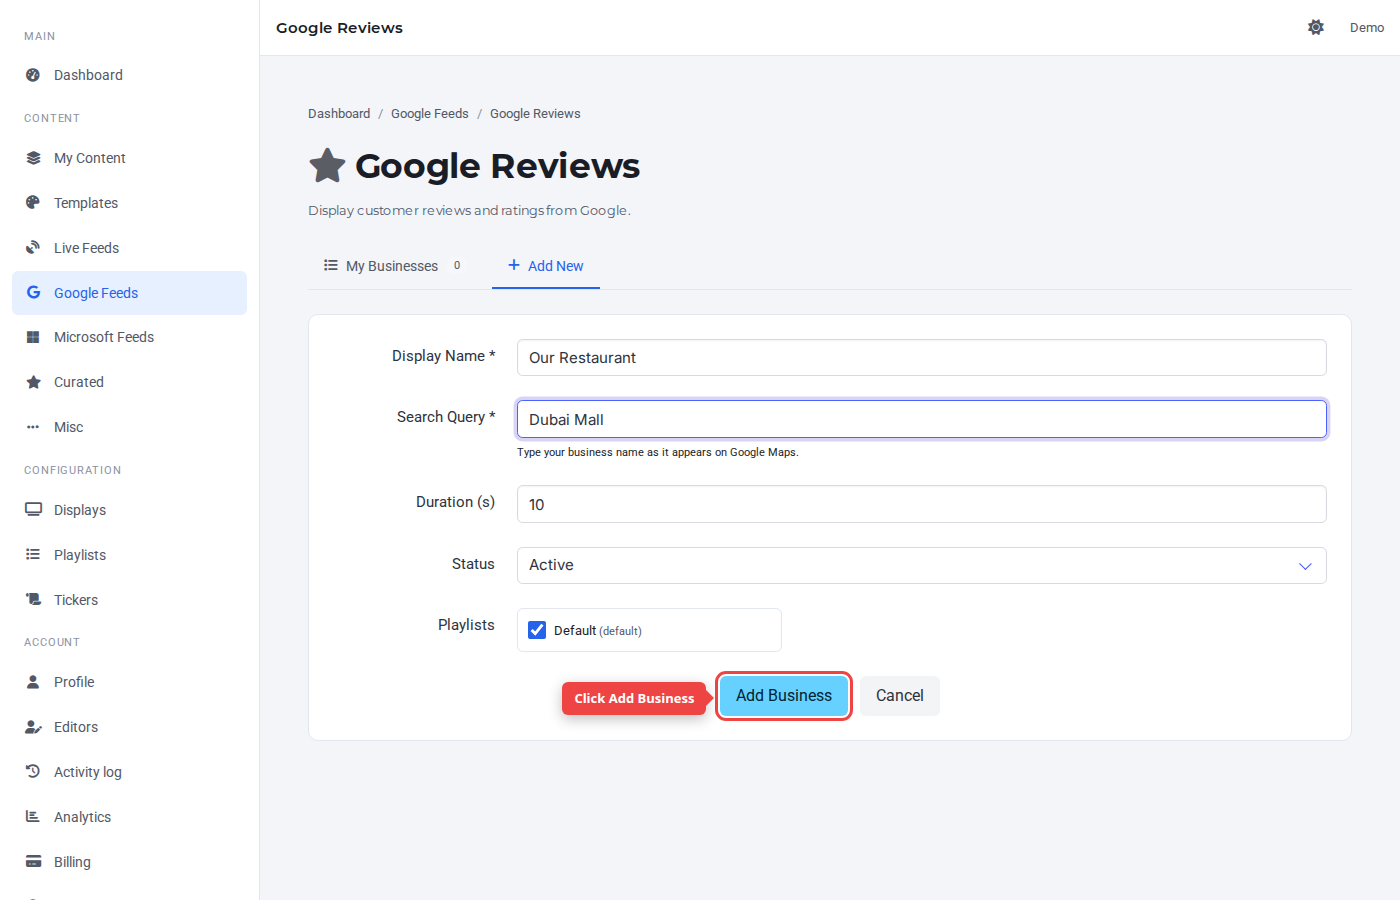Open the Live Feeds sidebar link

[129, 248]
